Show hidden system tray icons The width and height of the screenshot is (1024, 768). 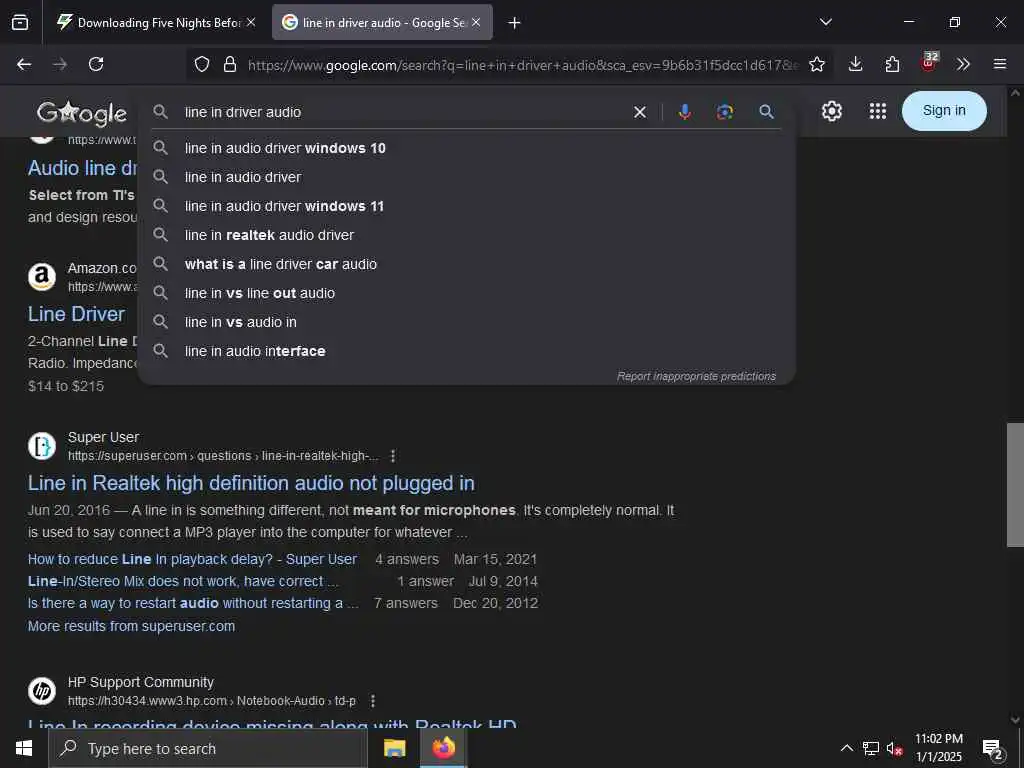[x=846, y=748]
